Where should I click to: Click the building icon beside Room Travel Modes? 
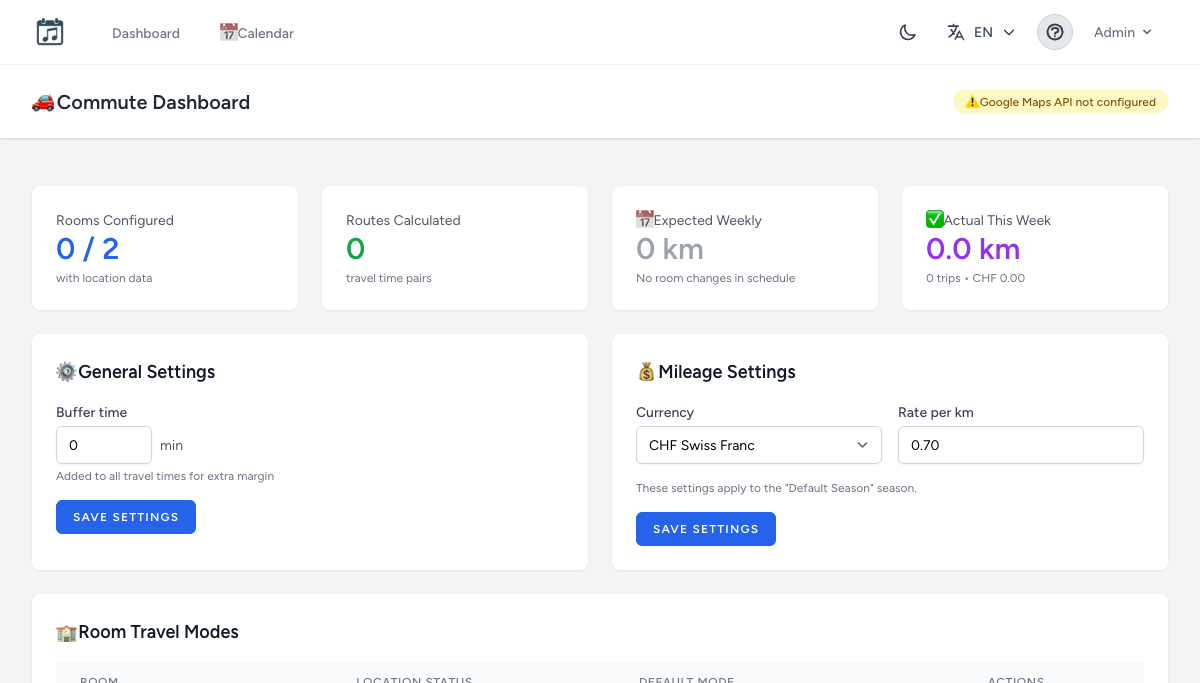66,632
